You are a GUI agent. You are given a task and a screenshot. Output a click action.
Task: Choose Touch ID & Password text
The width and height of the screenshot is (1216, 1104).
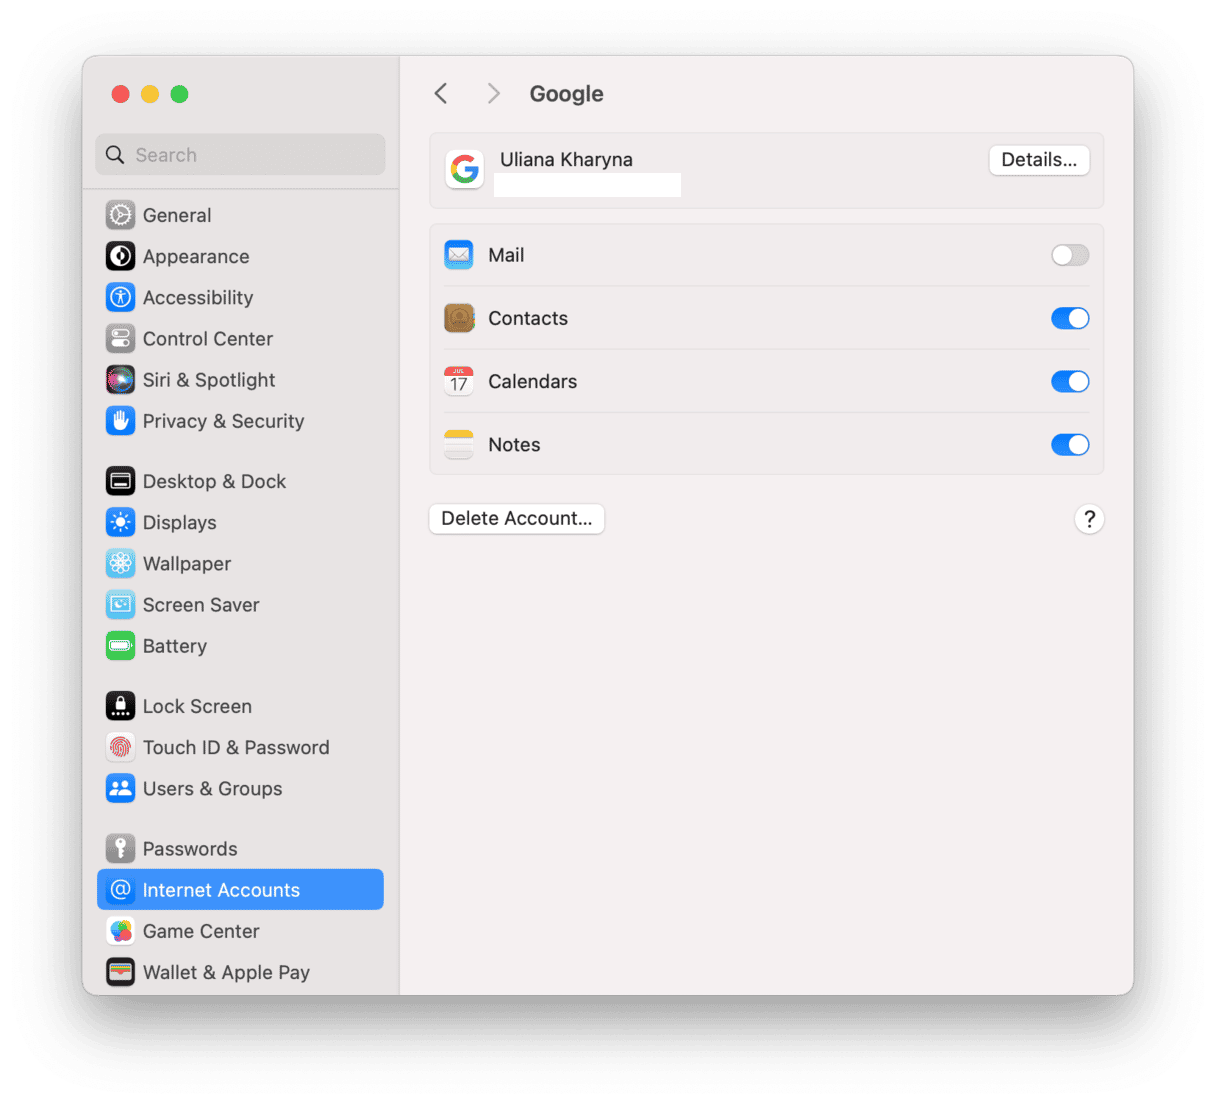click(236, 747)
